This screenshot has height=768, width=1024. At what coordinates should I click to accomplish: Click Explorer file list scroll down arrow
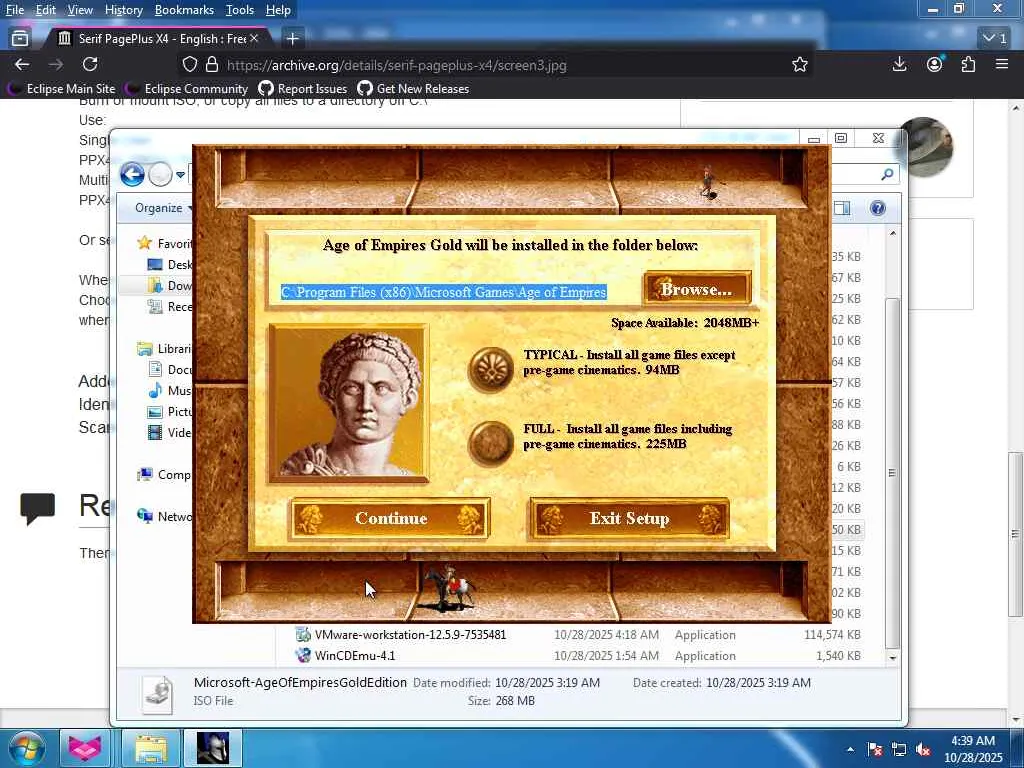893,658
